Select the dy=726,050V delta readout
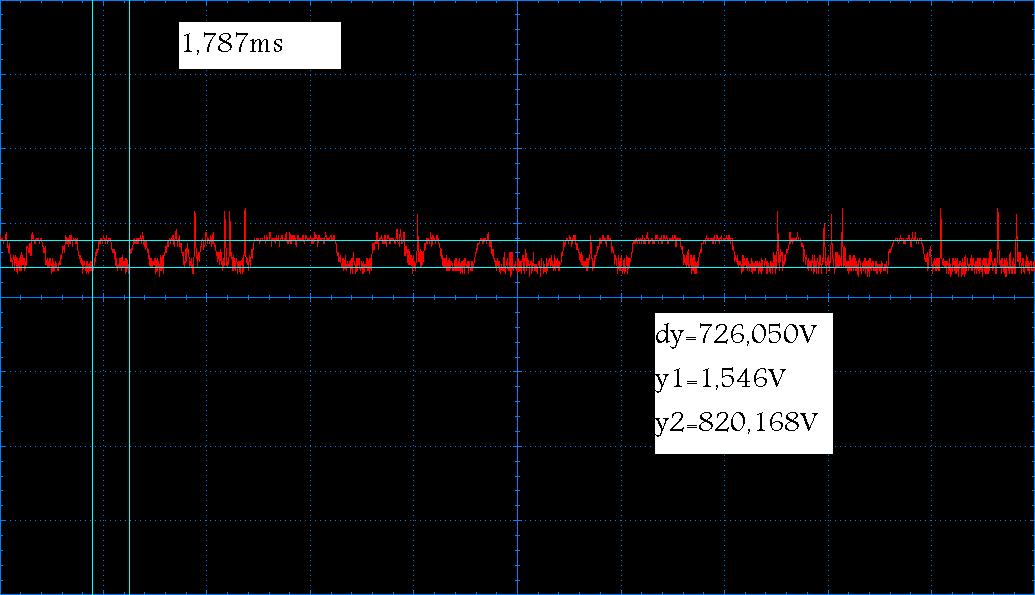The width and height of the screenshot is (1035, 595). pos(742,334)
